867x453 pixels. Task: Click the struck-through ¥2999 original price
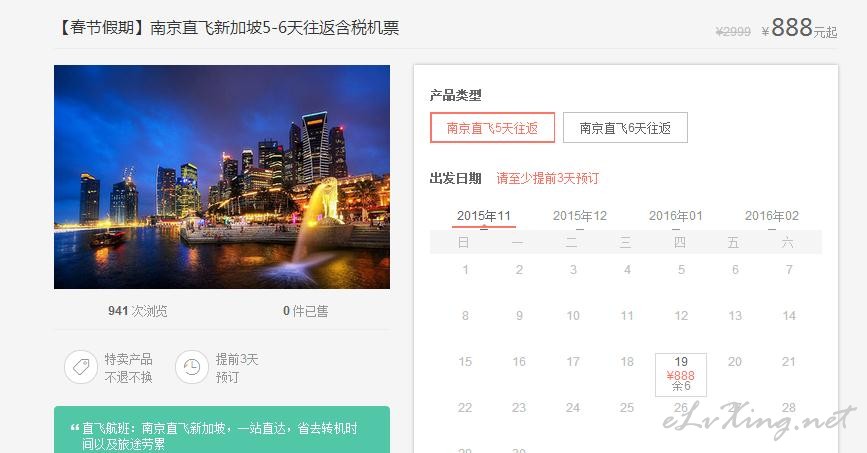pyautogui.click(x=733, y=32)
